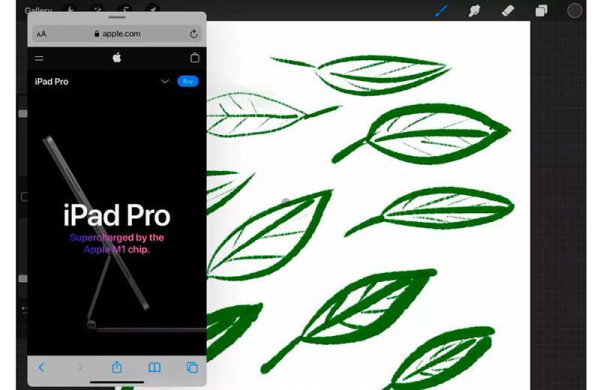The image size is (600, 390).
Task: Go to Apple home via Apple logo
Action: (117, 58)
